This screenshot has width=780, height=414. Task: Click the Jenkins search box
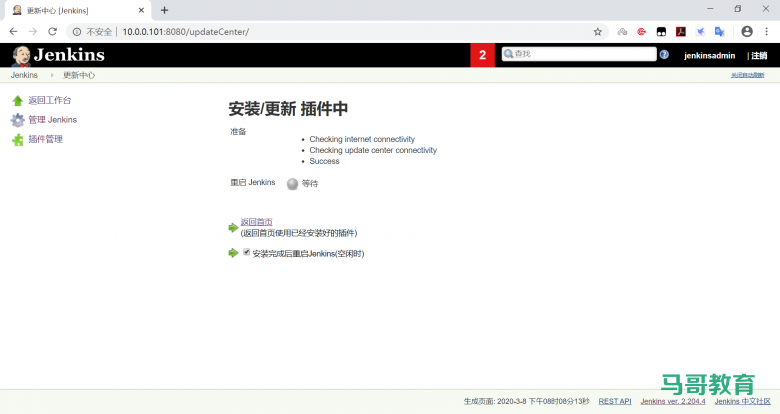click(579, 54)
